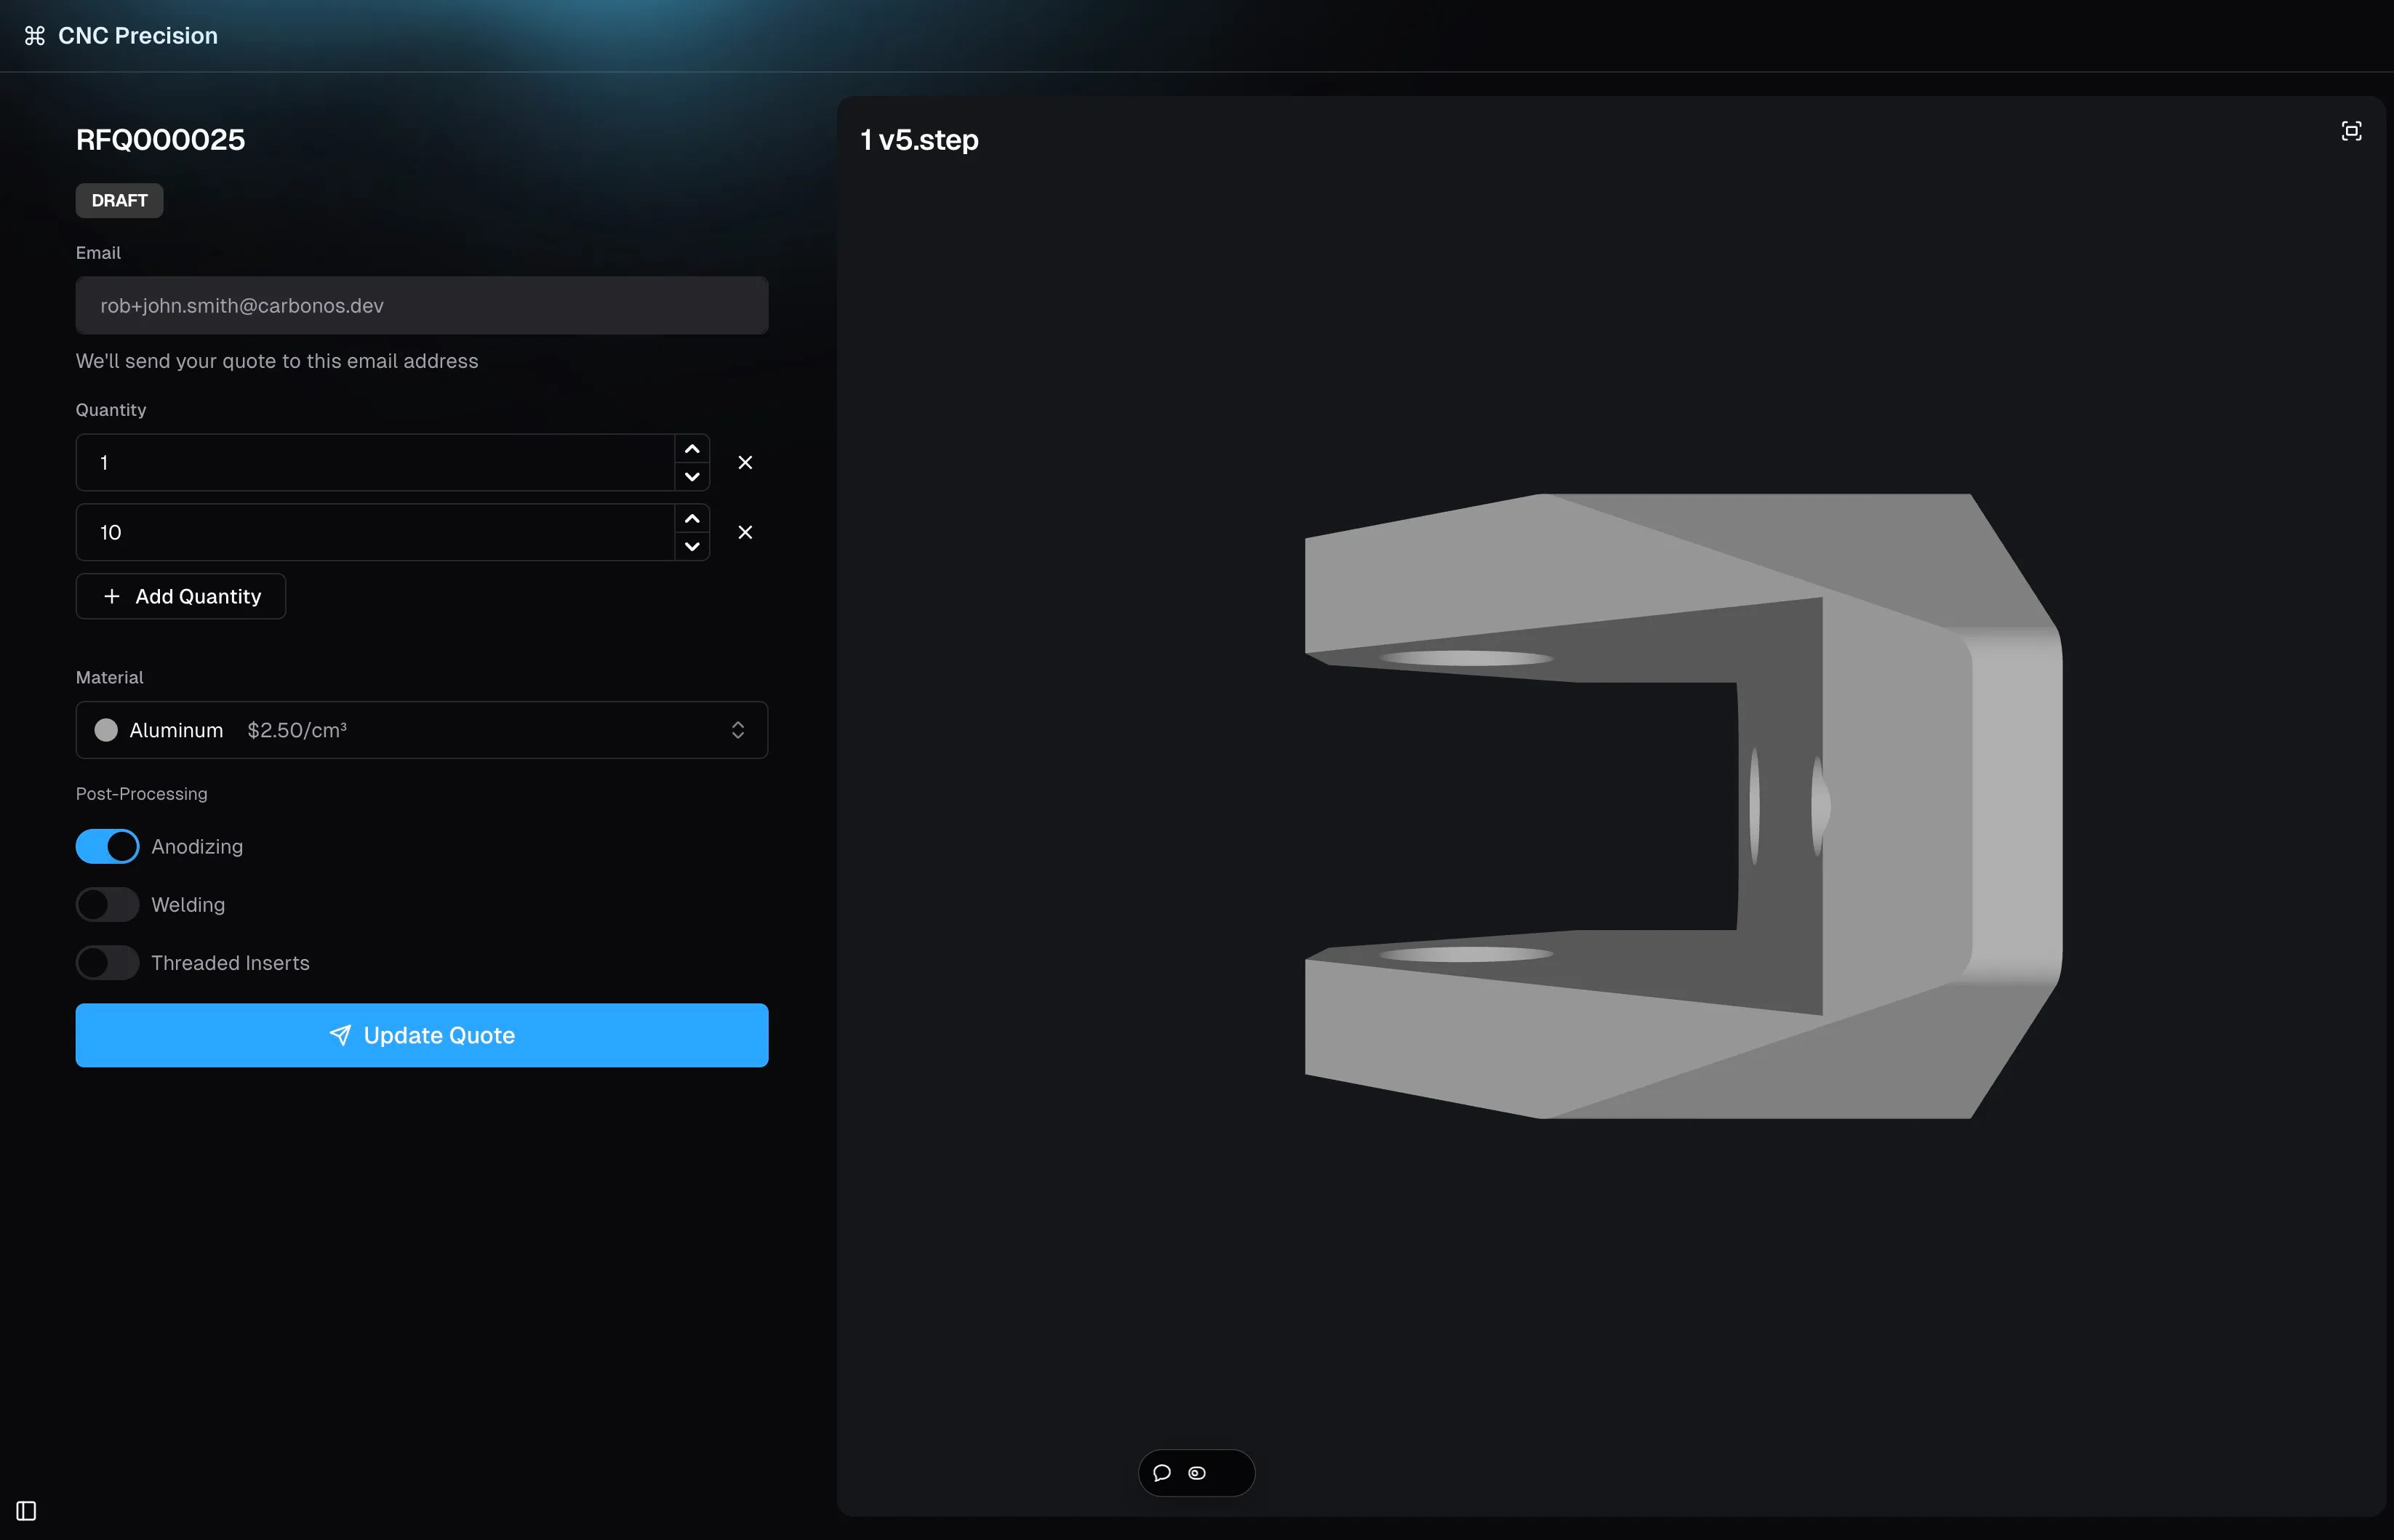Open fullscreen view of the 3D model
Screen dimensions: 2394x1540
2351,131
